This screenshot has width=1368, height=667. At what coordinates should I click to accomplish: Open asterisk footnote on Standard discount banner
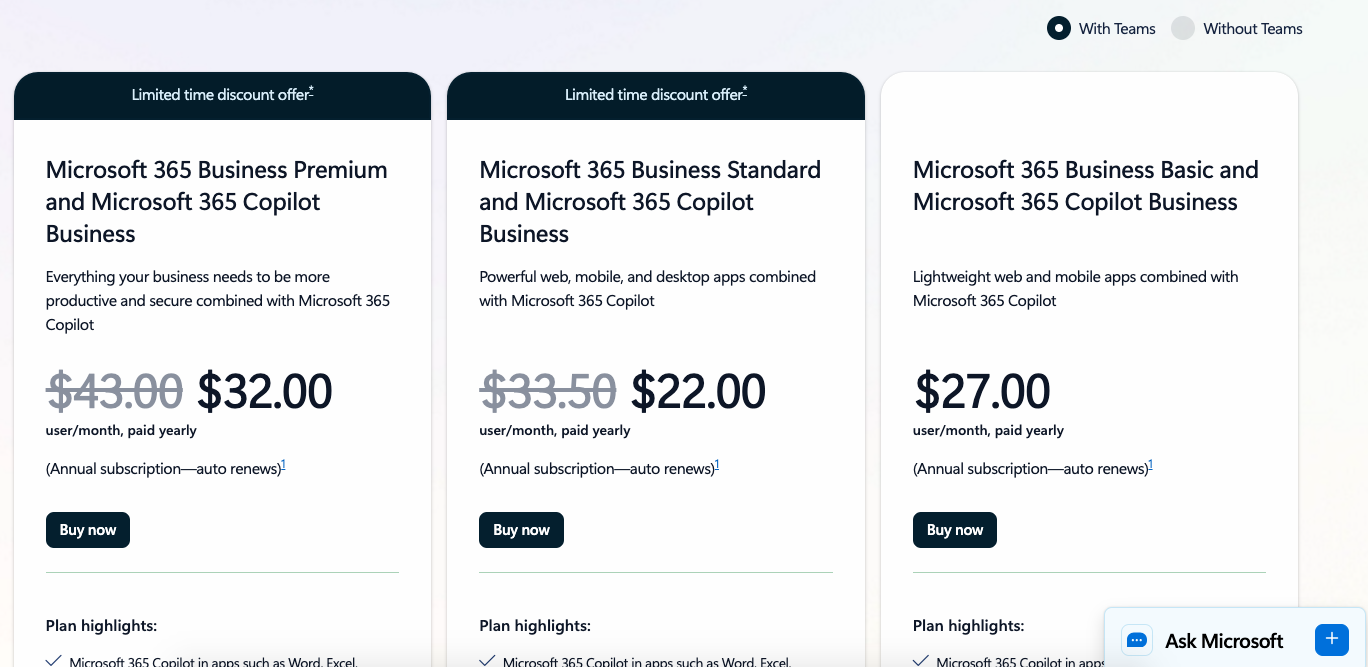coord(745,92)
